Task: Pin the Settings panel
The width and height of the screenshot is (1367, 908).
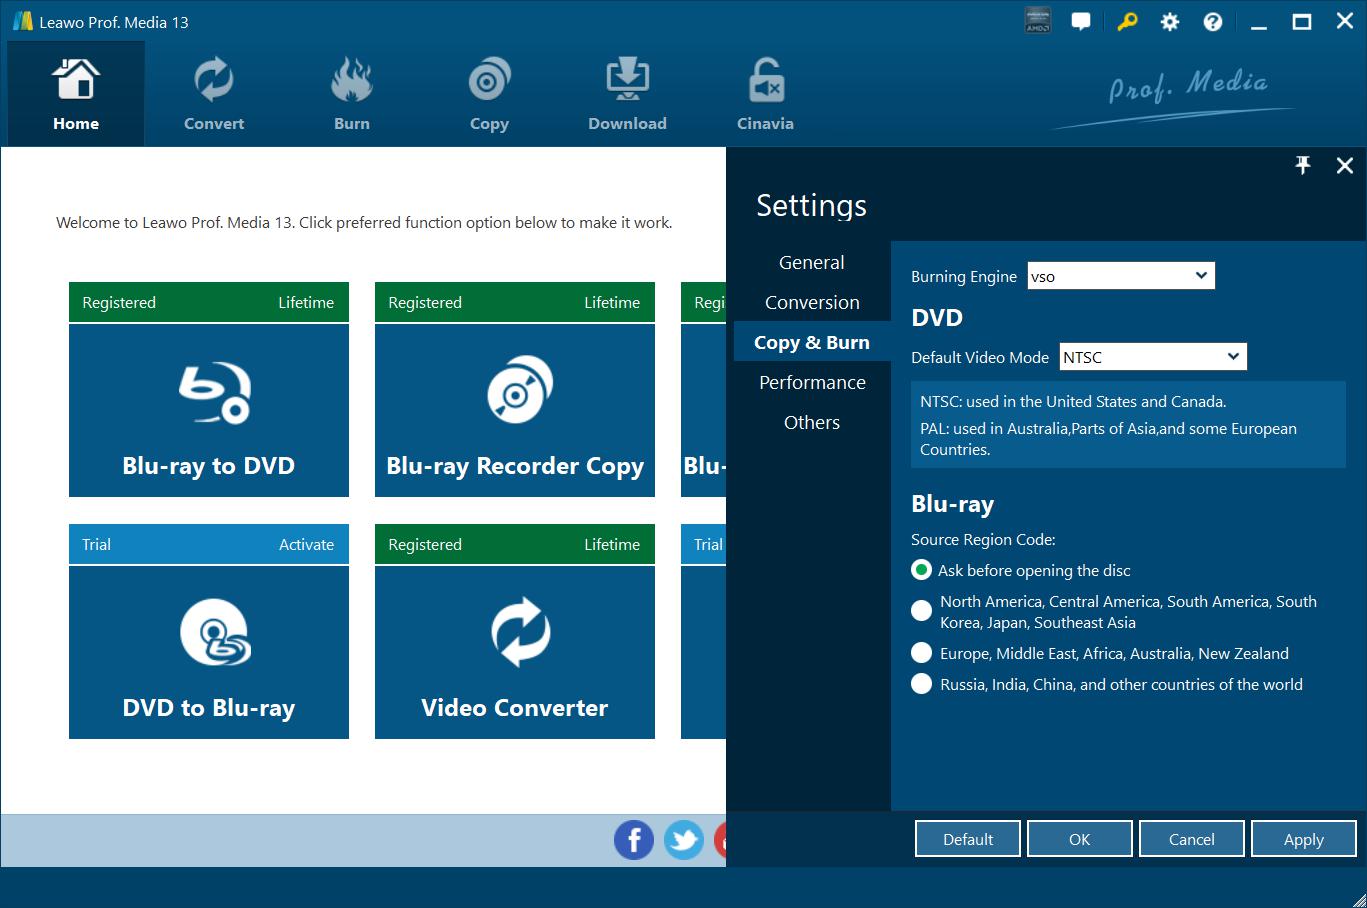Action: (1302, 166)
